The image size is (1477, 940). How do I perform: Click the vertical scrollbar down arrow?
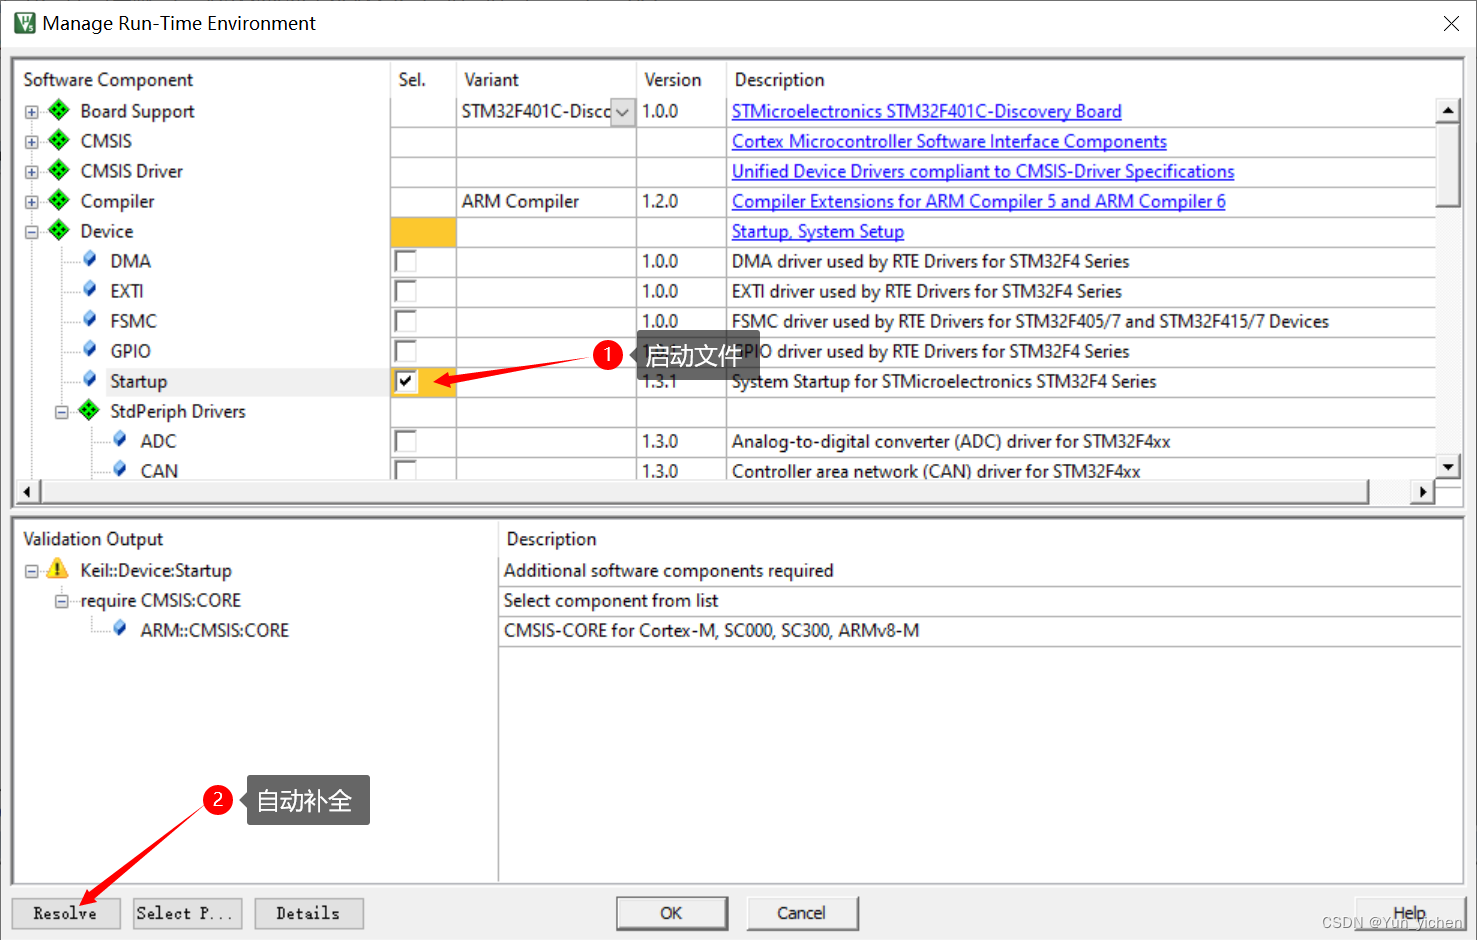coord(1447,466)
